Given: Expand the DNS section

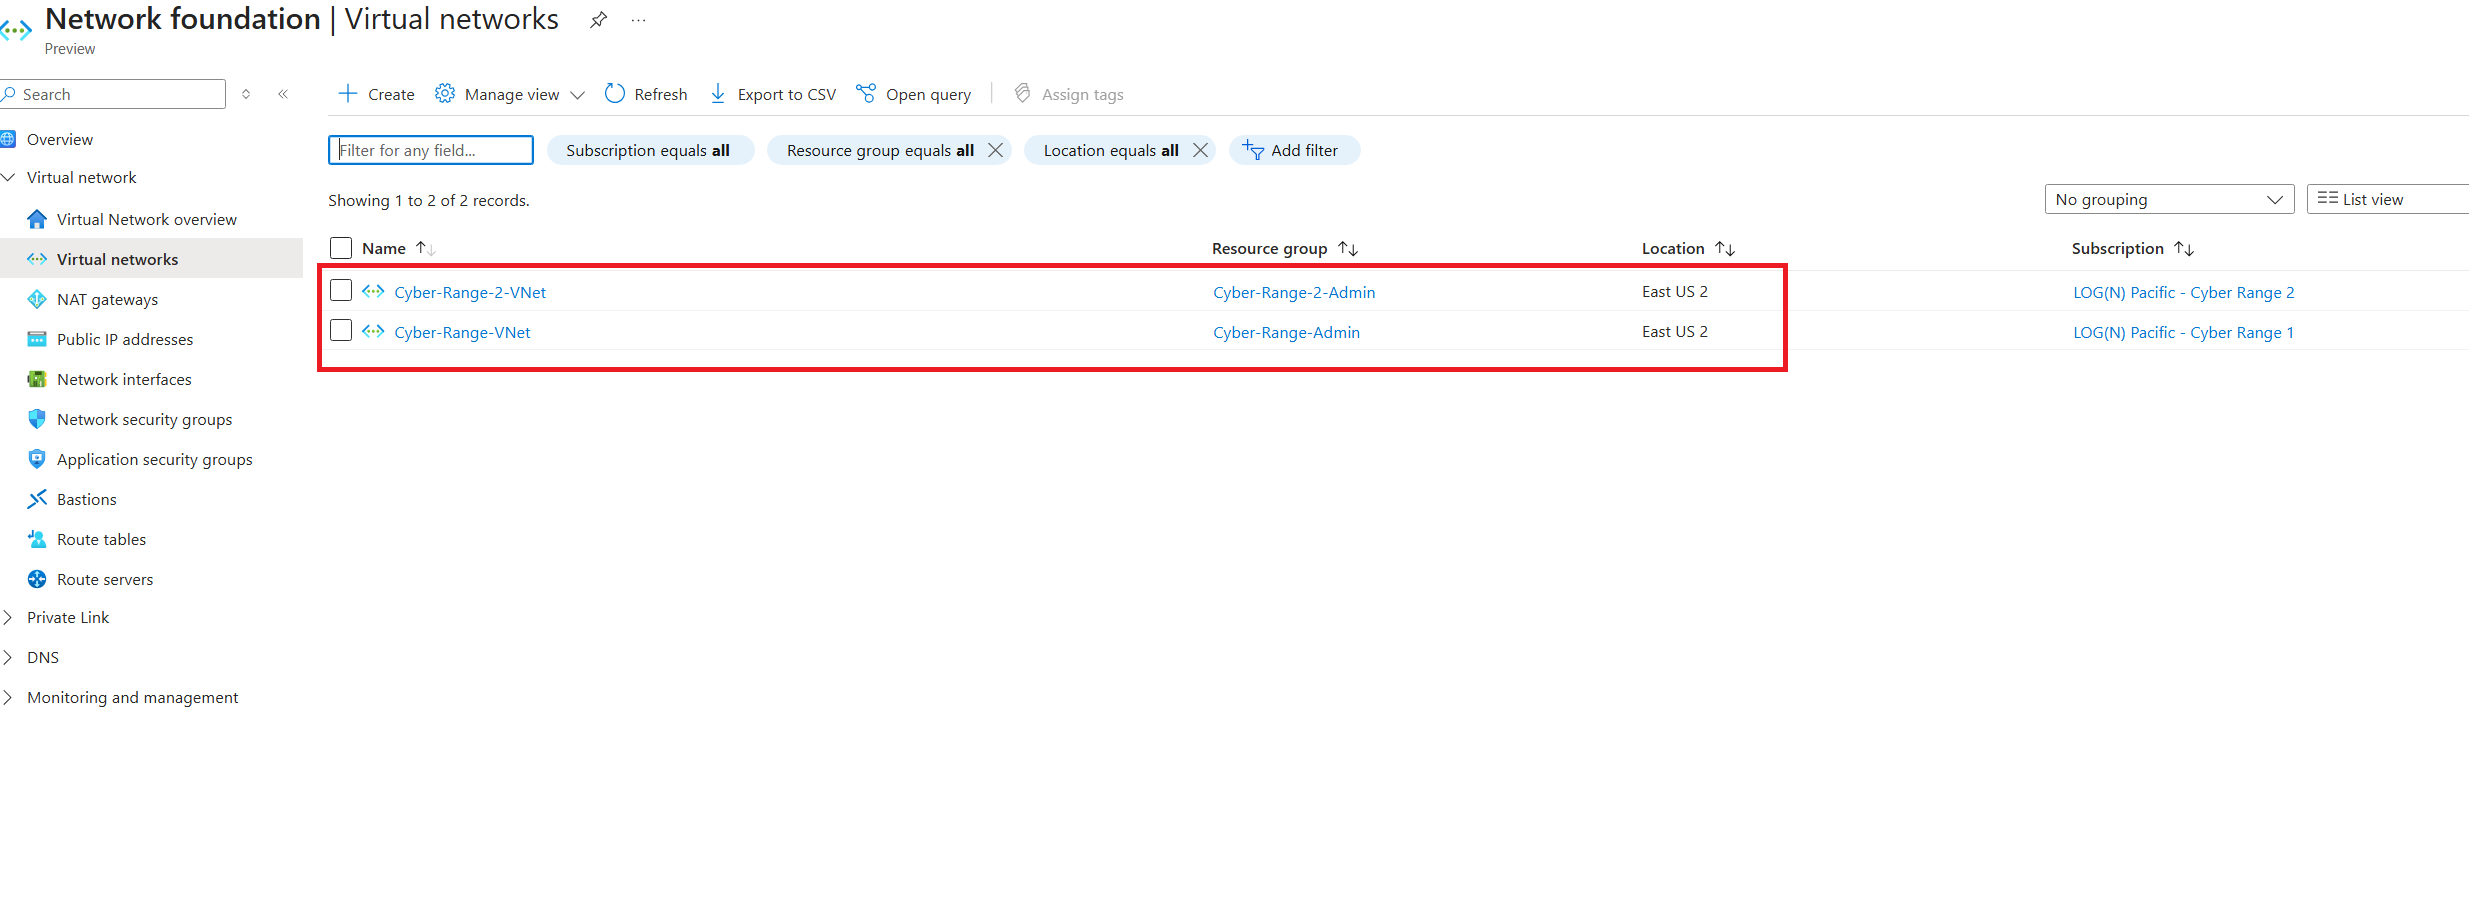Looking at the screenshot, I should pos(8,657).
